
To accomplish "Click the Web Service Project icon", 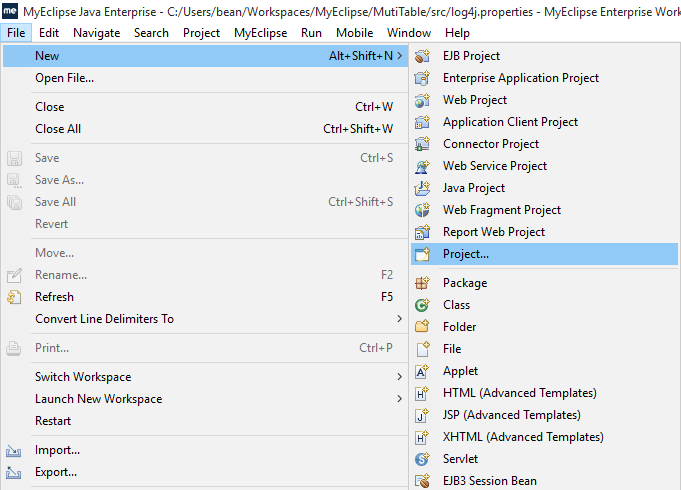I will [x=423, y=166].
